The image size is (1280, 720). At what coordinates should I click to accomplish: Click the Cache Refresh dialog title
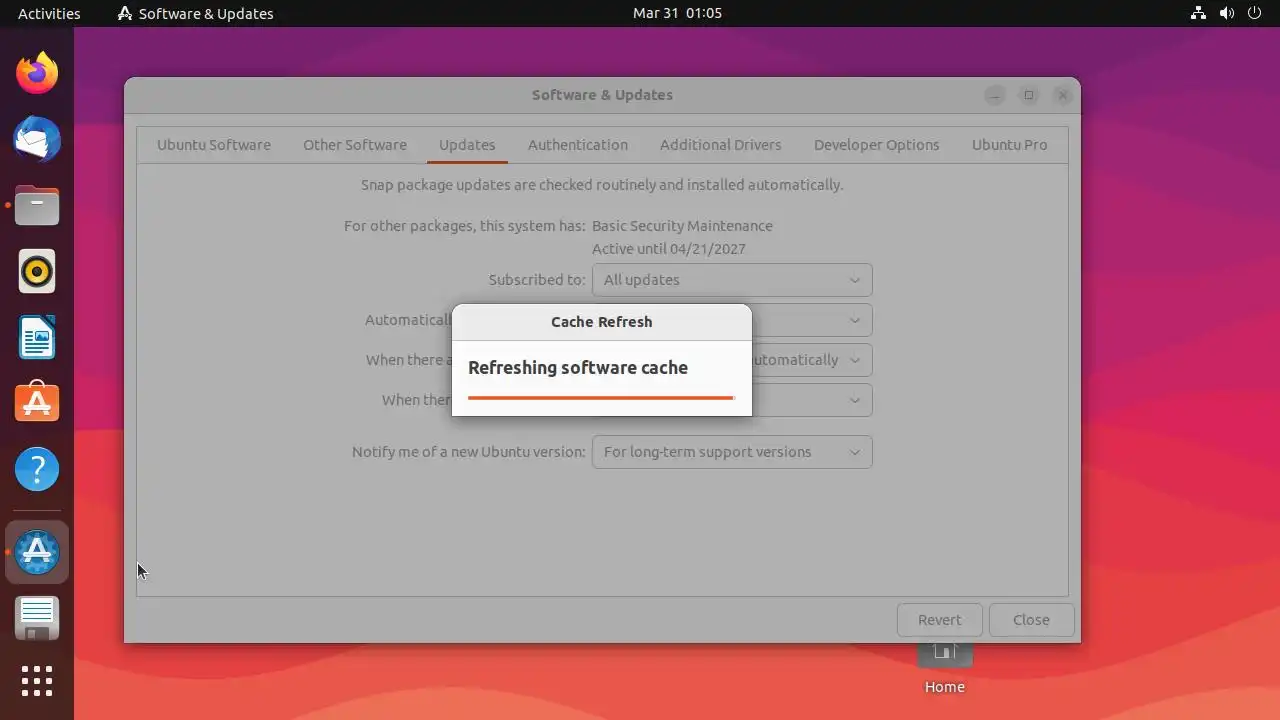coord(602,322)
